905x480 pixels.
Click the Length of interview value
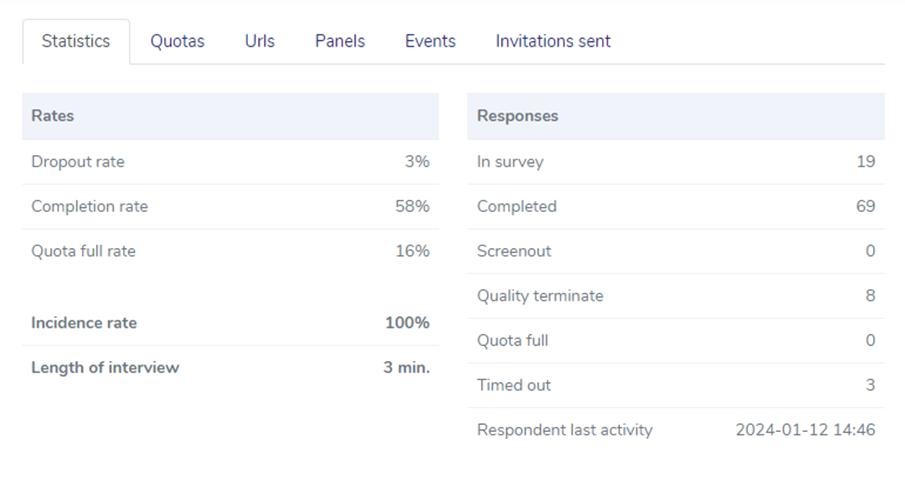tap(406, 368)
